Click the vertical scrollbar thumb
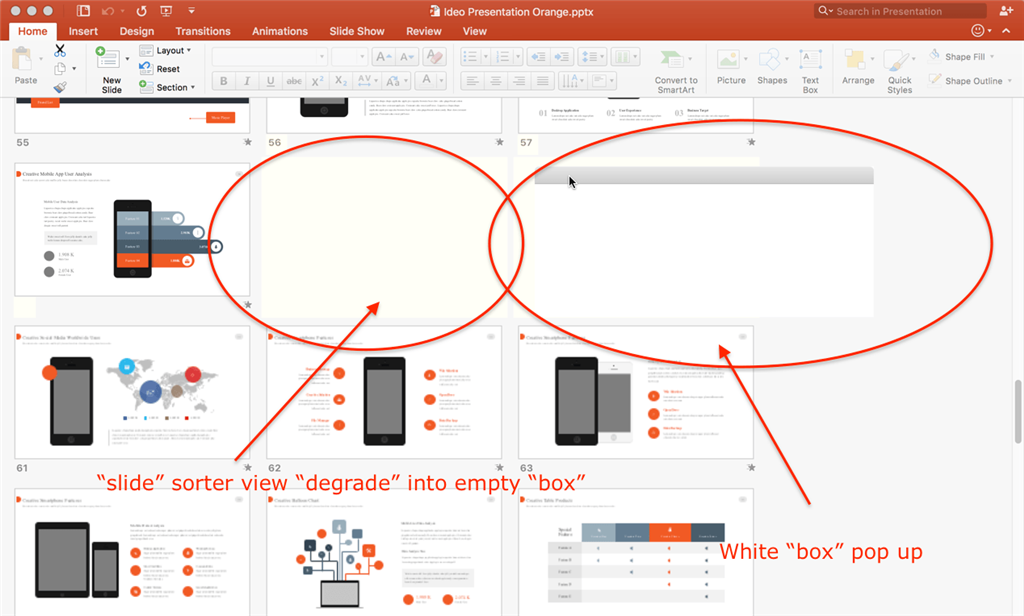This screenshot has width=1024, height=616. pyautogui.click(x=1018, y=412)
